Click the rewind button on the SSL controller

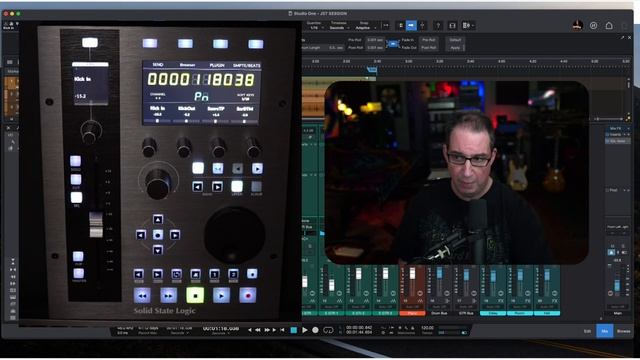tap(142, 295)
